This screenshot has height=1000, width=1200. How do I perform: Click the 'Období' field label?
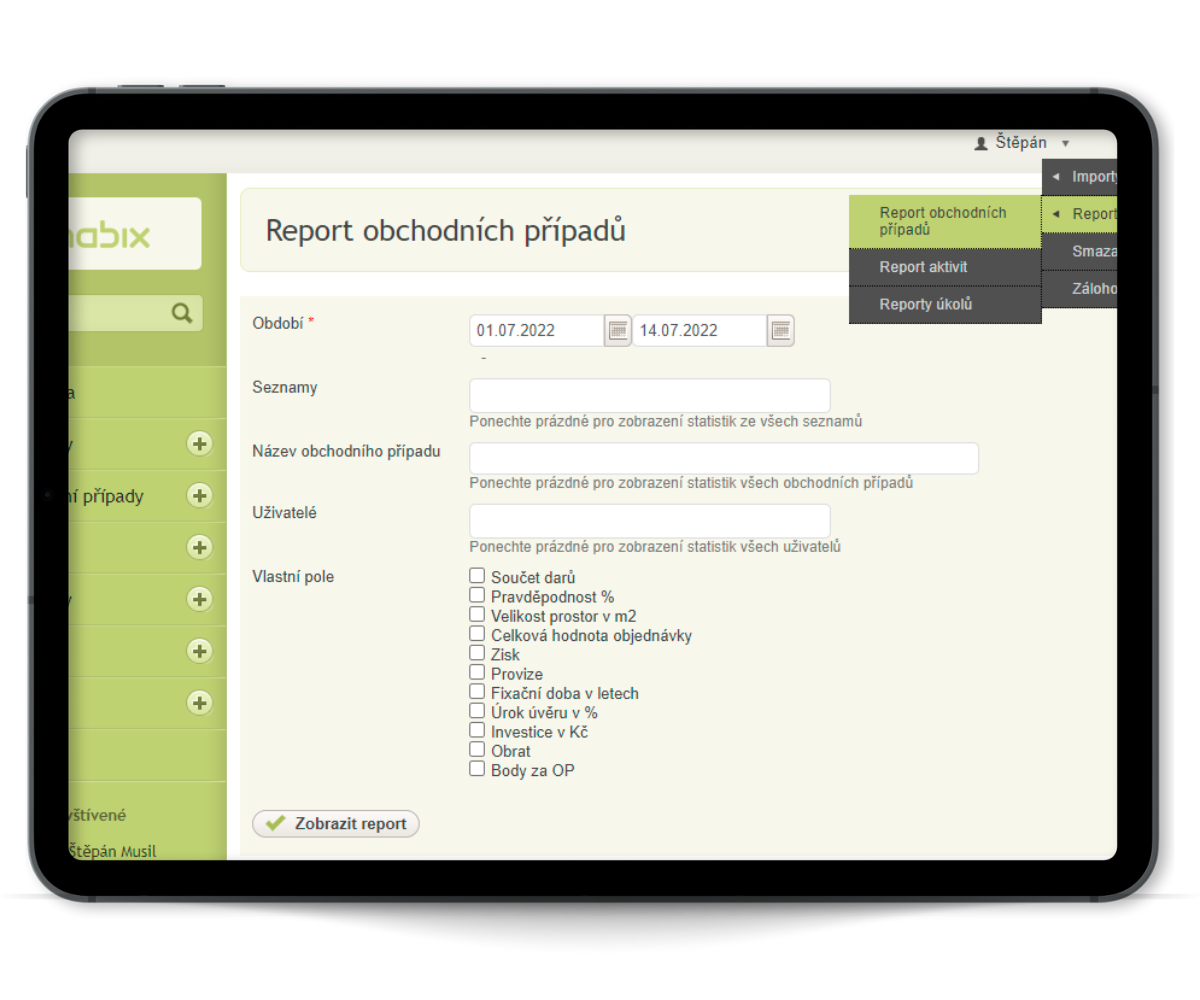coord(283,322)
